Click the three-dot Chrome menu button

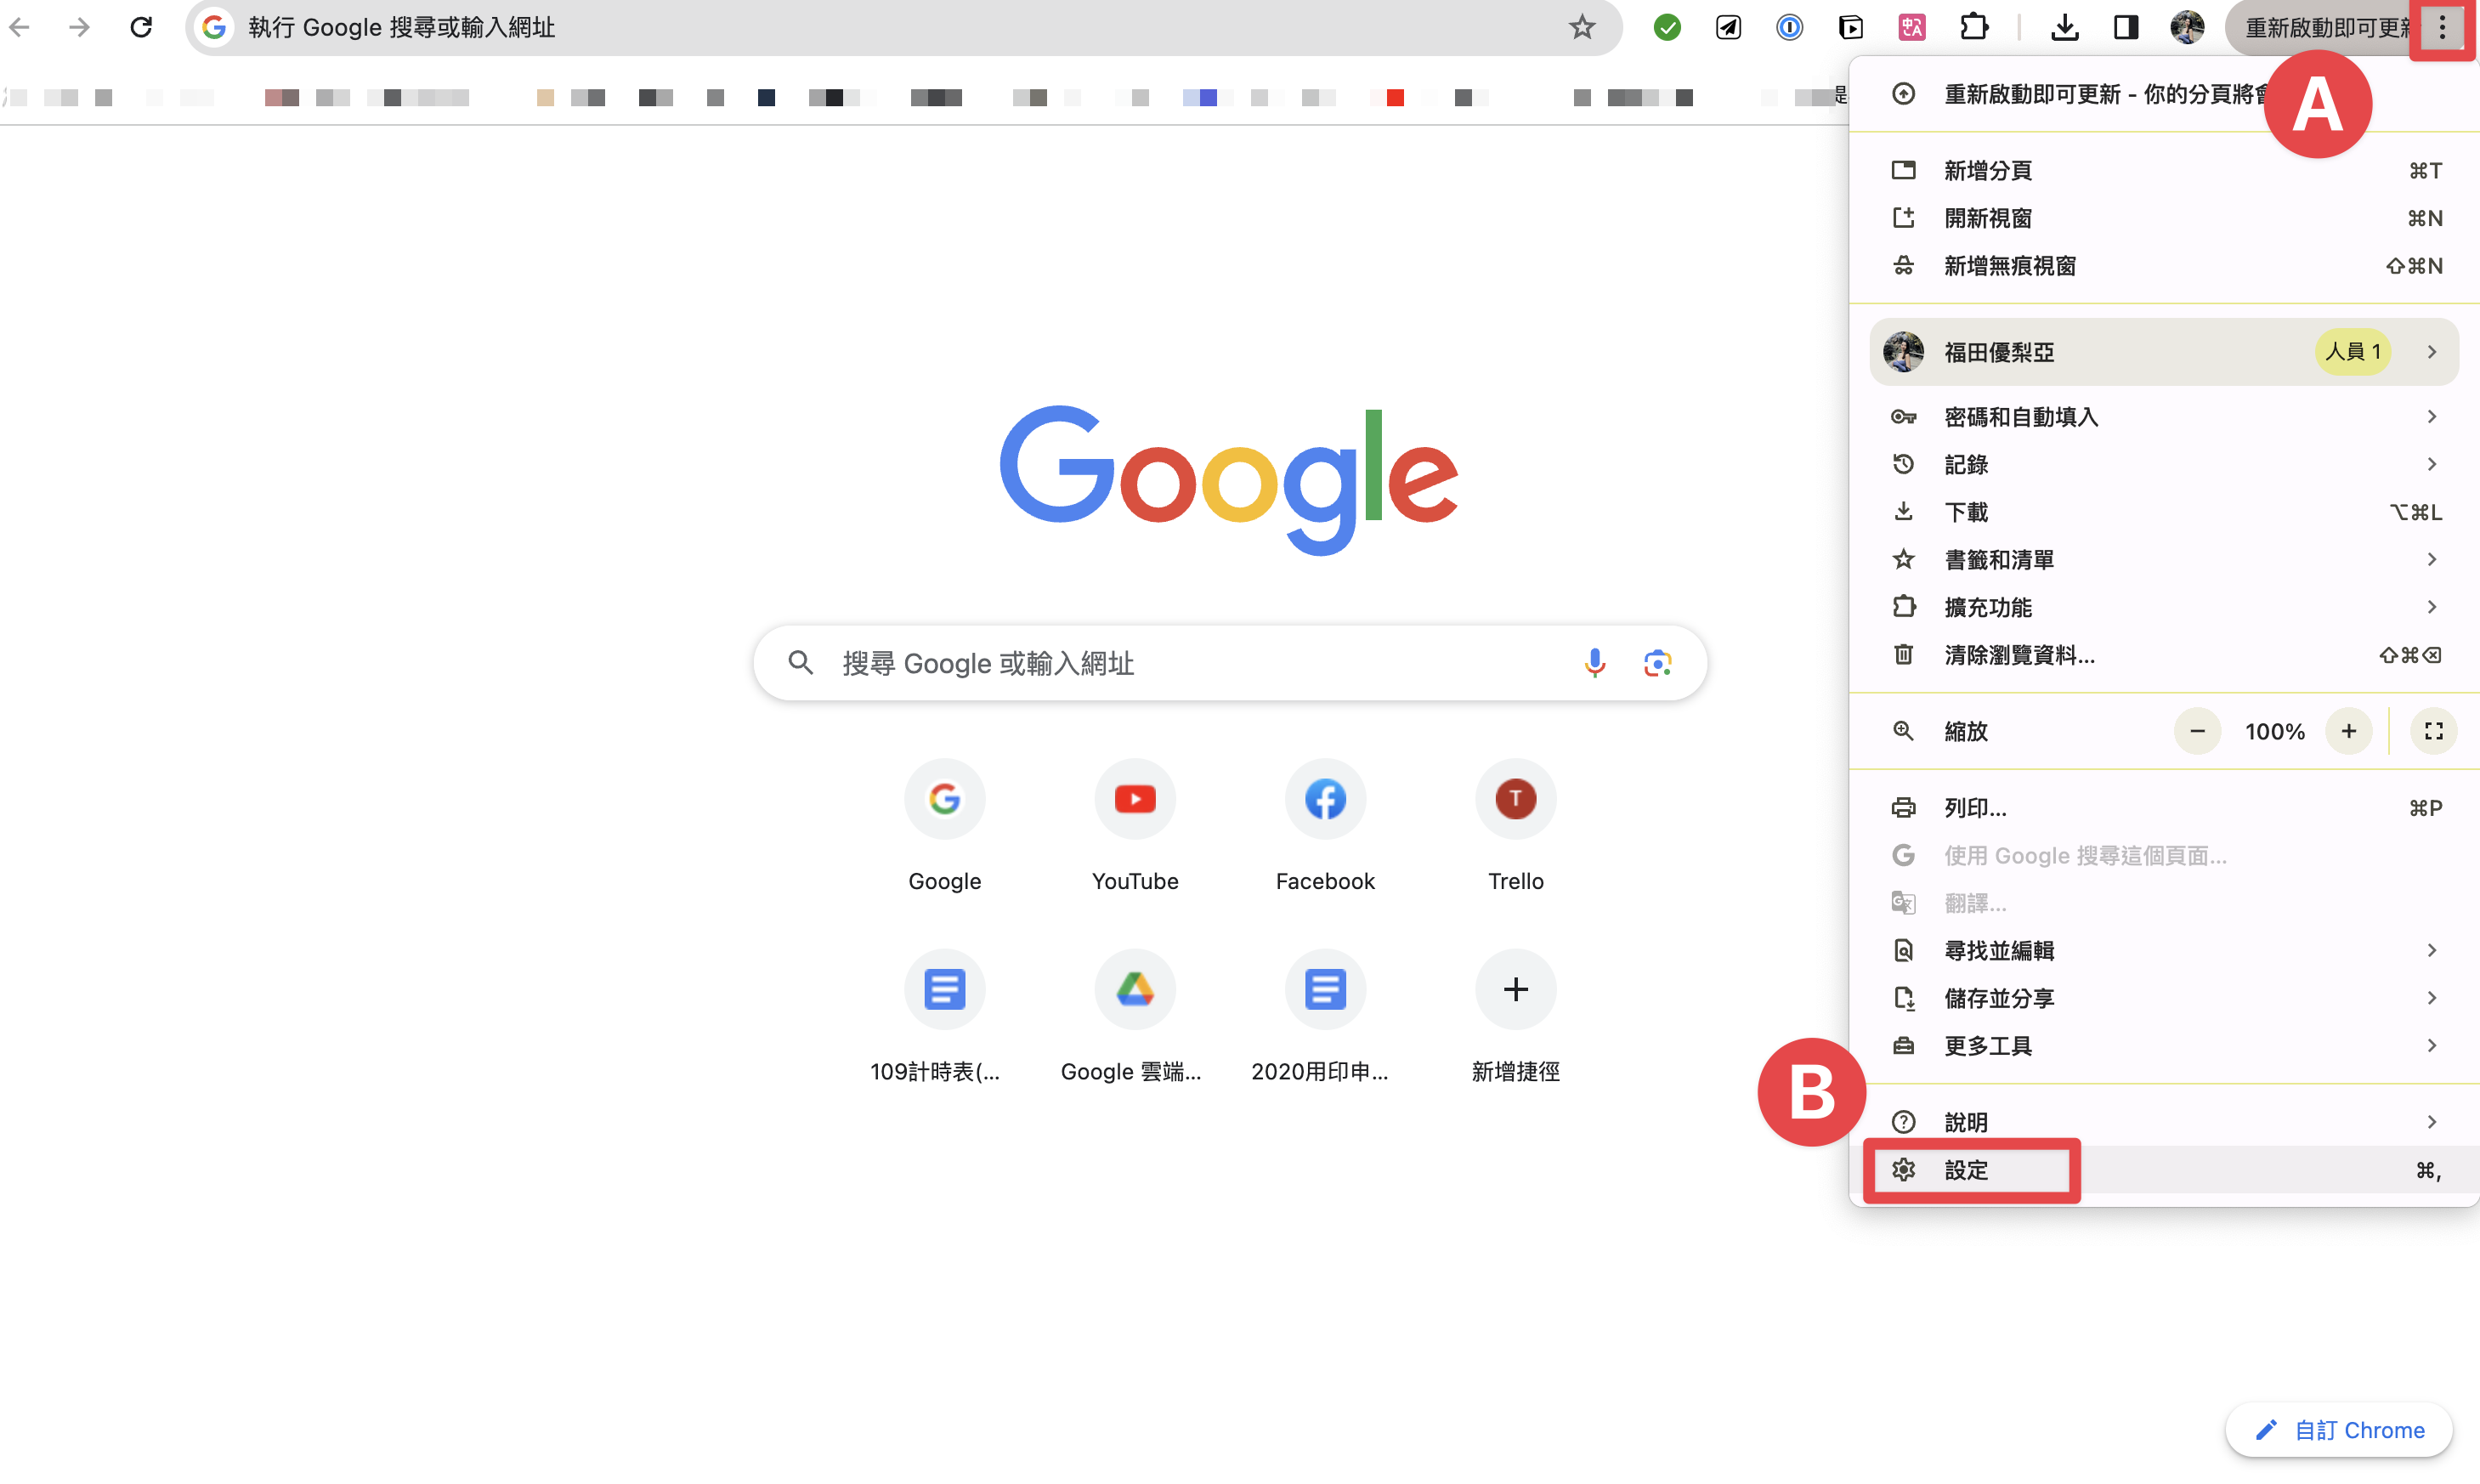click(x=2442, y=27)
